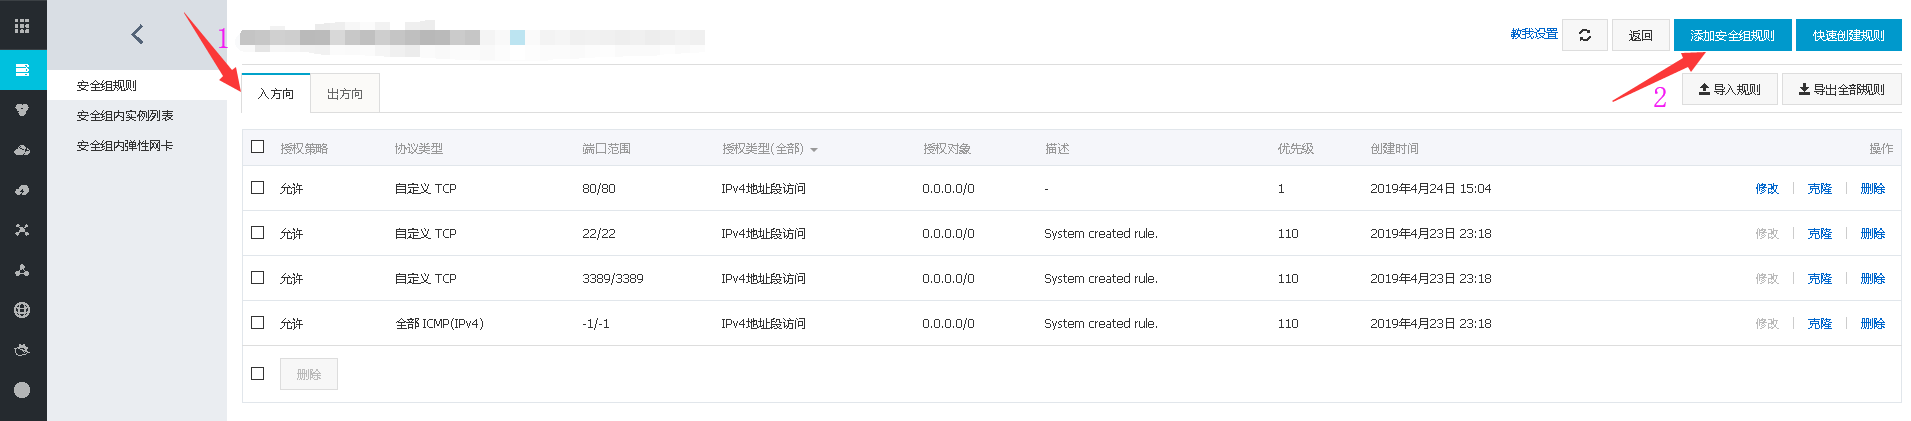Screen dimensions: 1911x421
Task: Click the crossed-nodes network sidebar icon
Action: 22,230
